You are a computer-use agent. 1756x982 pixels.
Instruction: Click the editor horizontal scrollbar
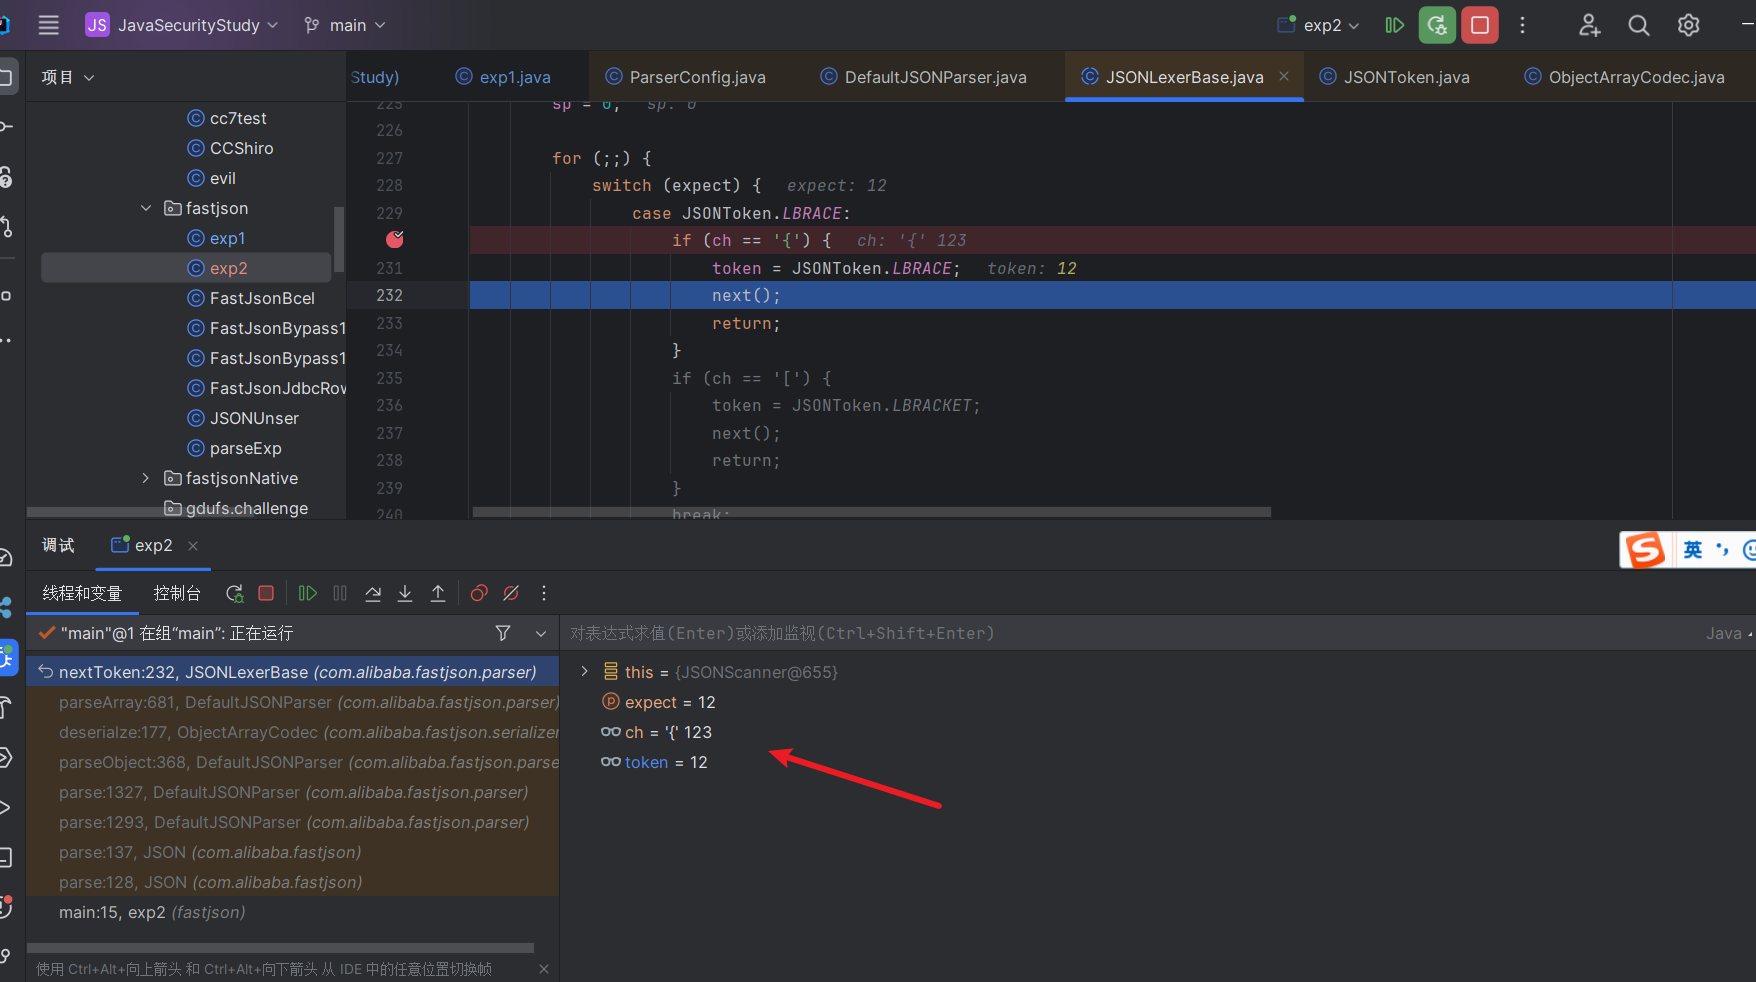pos(871,512)
